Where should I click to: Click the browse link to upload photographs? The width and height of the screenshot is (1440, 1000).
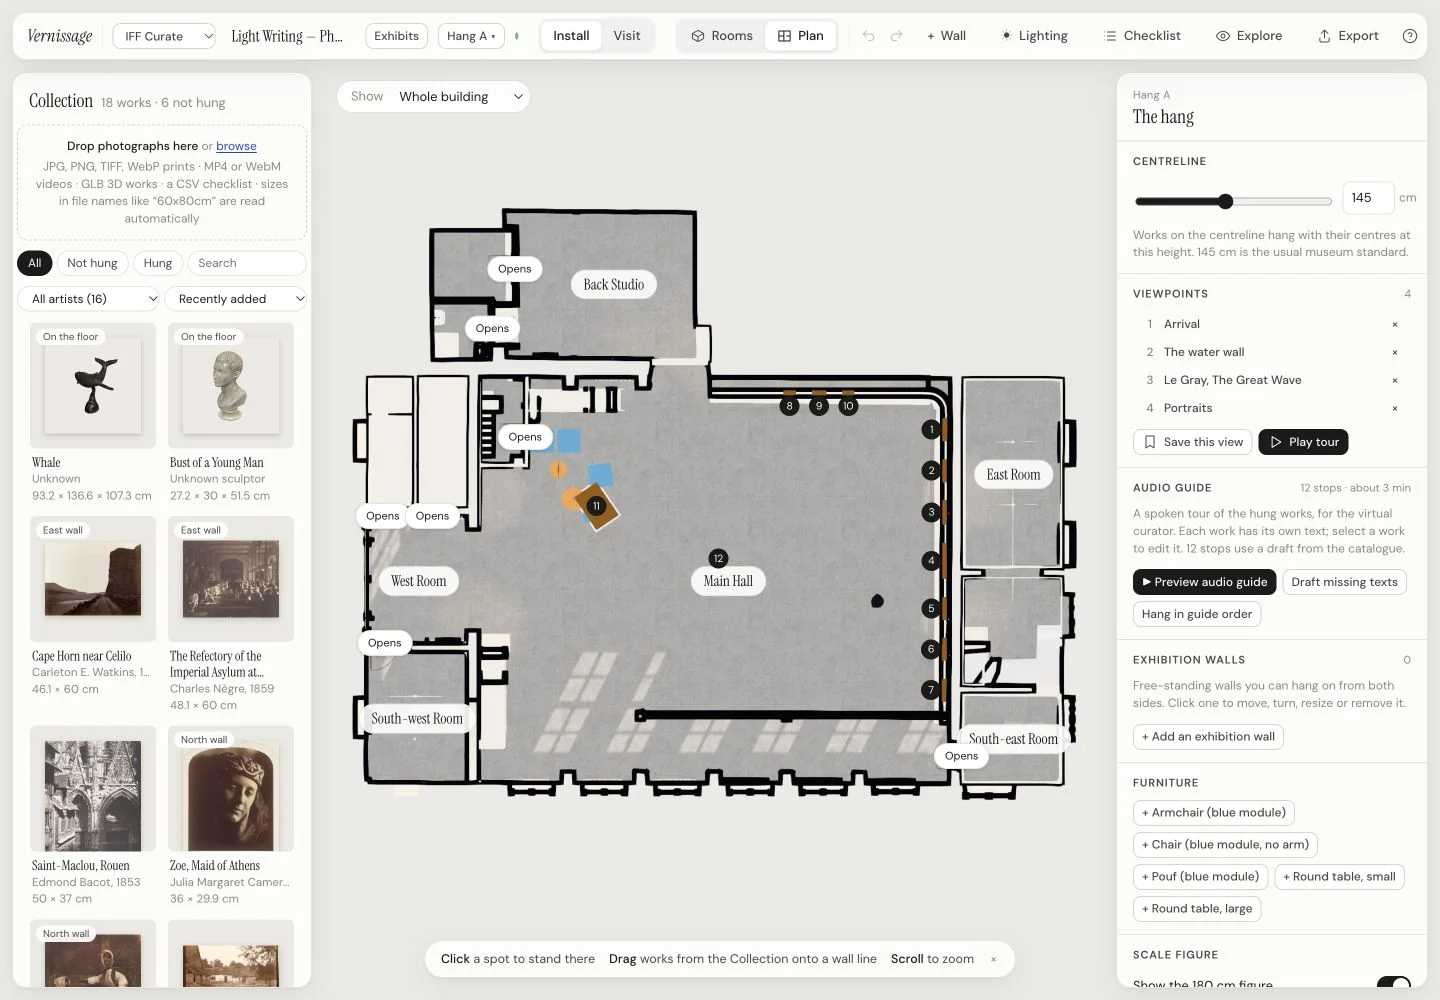click(236, 146)
